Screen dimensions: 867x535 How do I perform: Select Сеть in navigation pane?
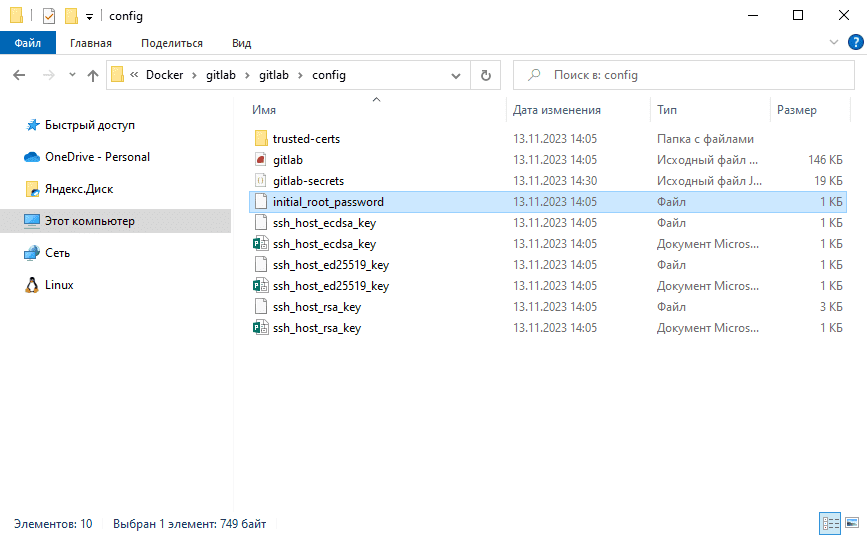click(x=58, y=253)
